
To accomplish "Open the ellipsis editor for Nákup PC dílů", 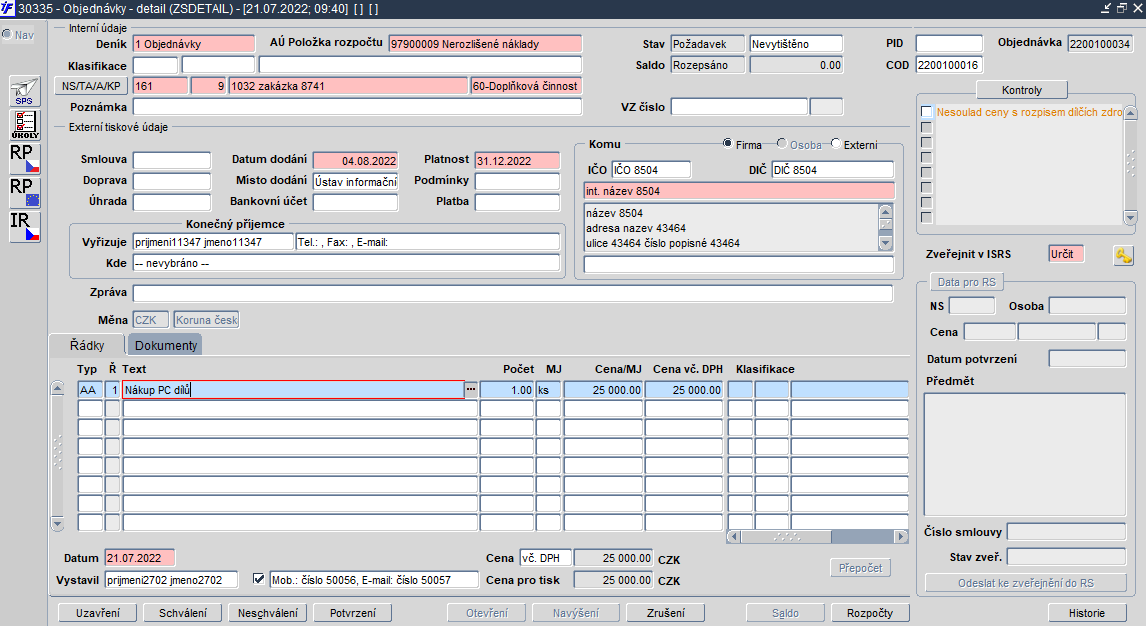I will click(x=471, y=389).
